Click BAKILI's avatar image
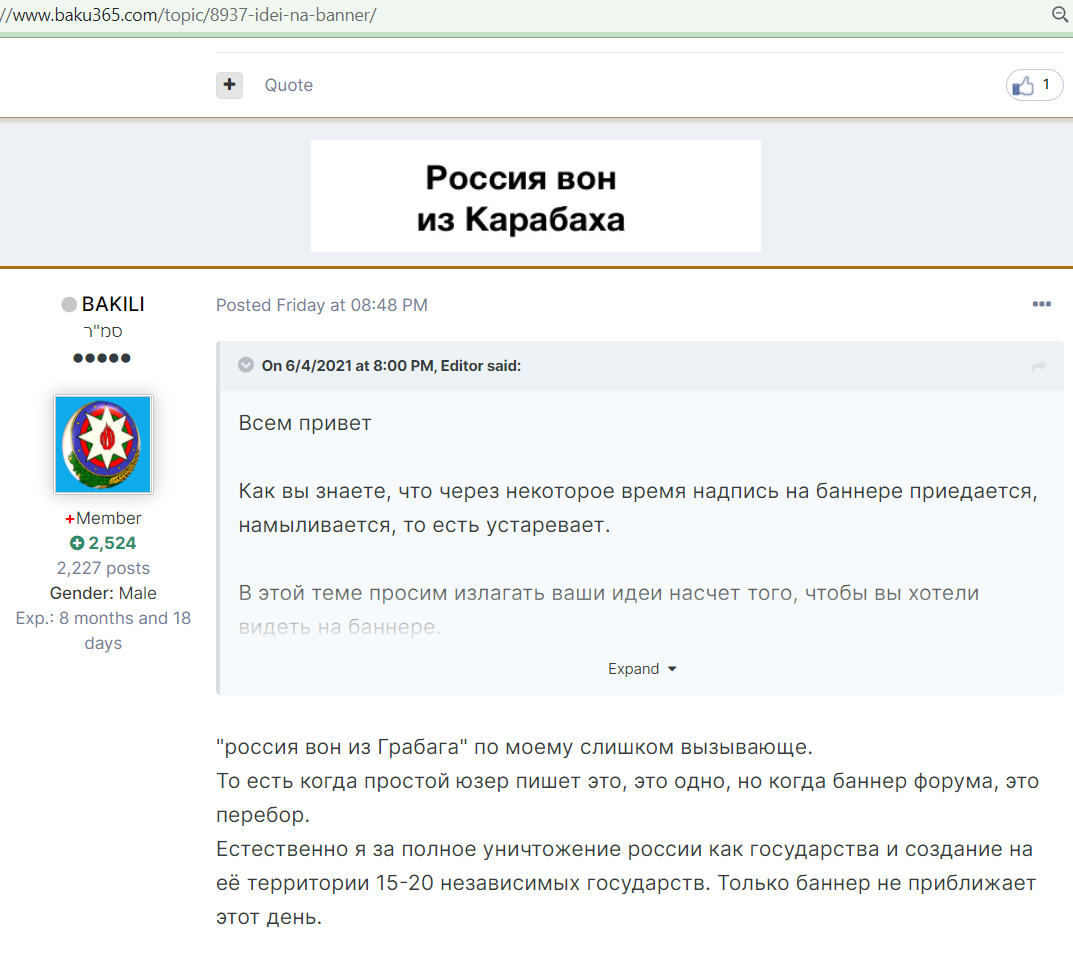The height and width of the screenshot is (970, 1073). [x=103, y=444]
